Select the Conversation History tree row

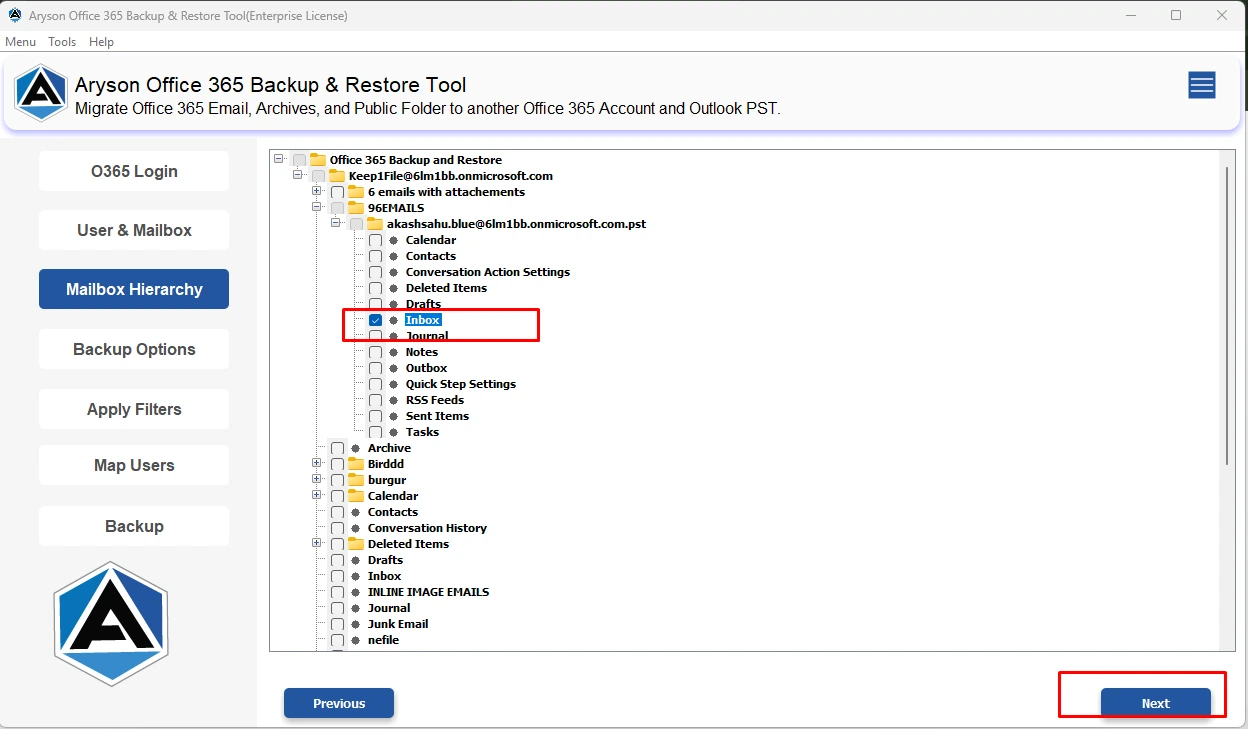tap(427, 528)
